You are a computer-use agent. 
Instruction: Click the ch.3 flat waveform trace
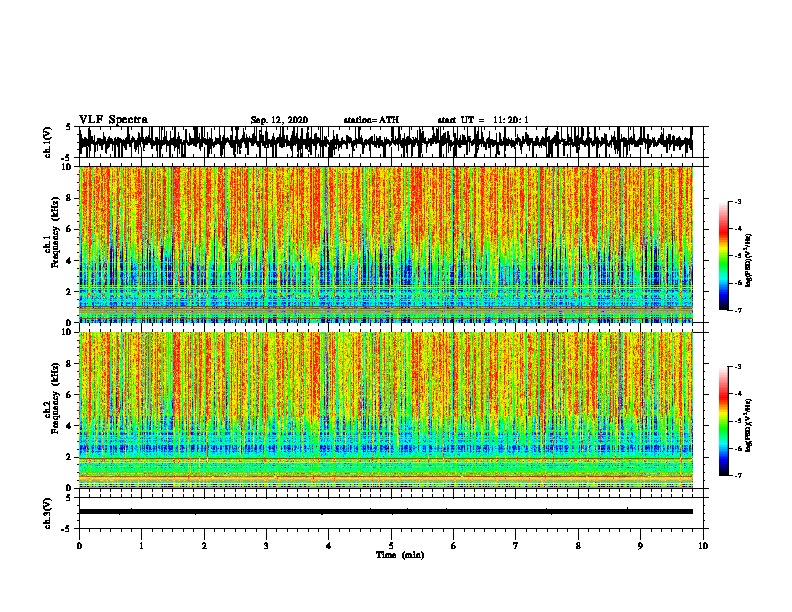(386, 512)
